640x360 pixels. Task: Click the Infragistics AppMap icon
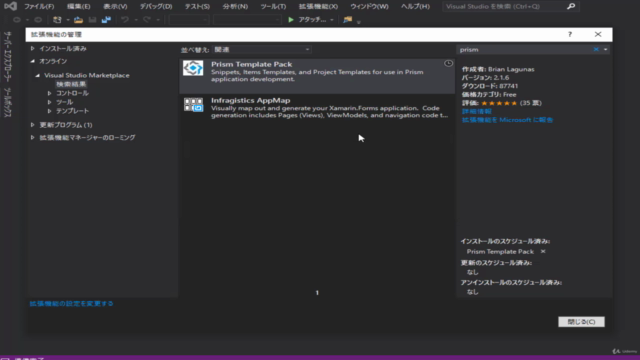tap(193, 104)
